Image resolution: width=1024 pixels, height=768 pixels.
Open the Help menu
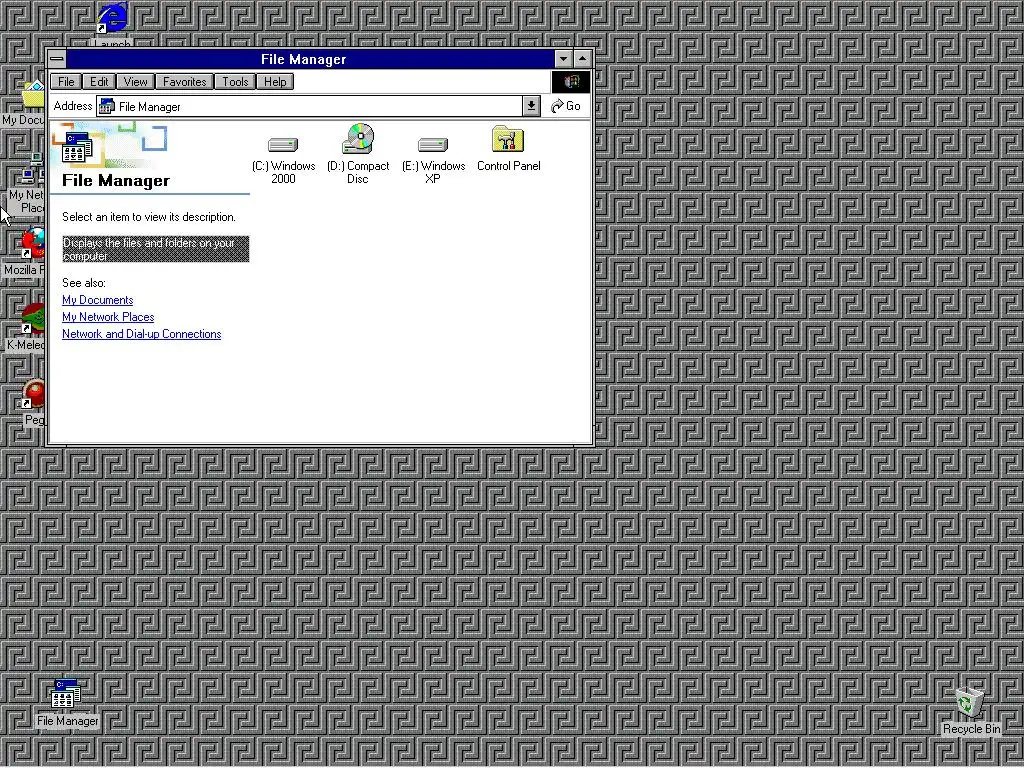coord(275,82)
